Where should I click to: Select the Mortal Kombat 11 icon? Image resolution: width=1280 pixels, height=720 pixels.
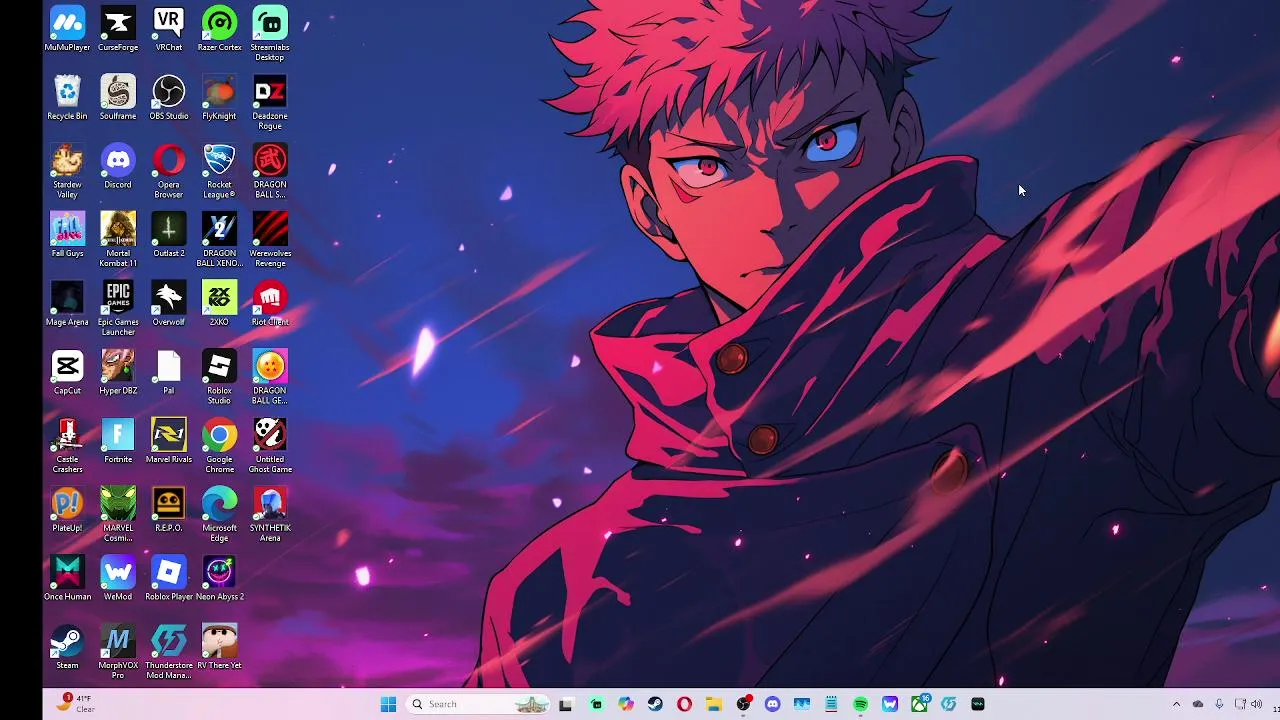[x=118, y=240]
